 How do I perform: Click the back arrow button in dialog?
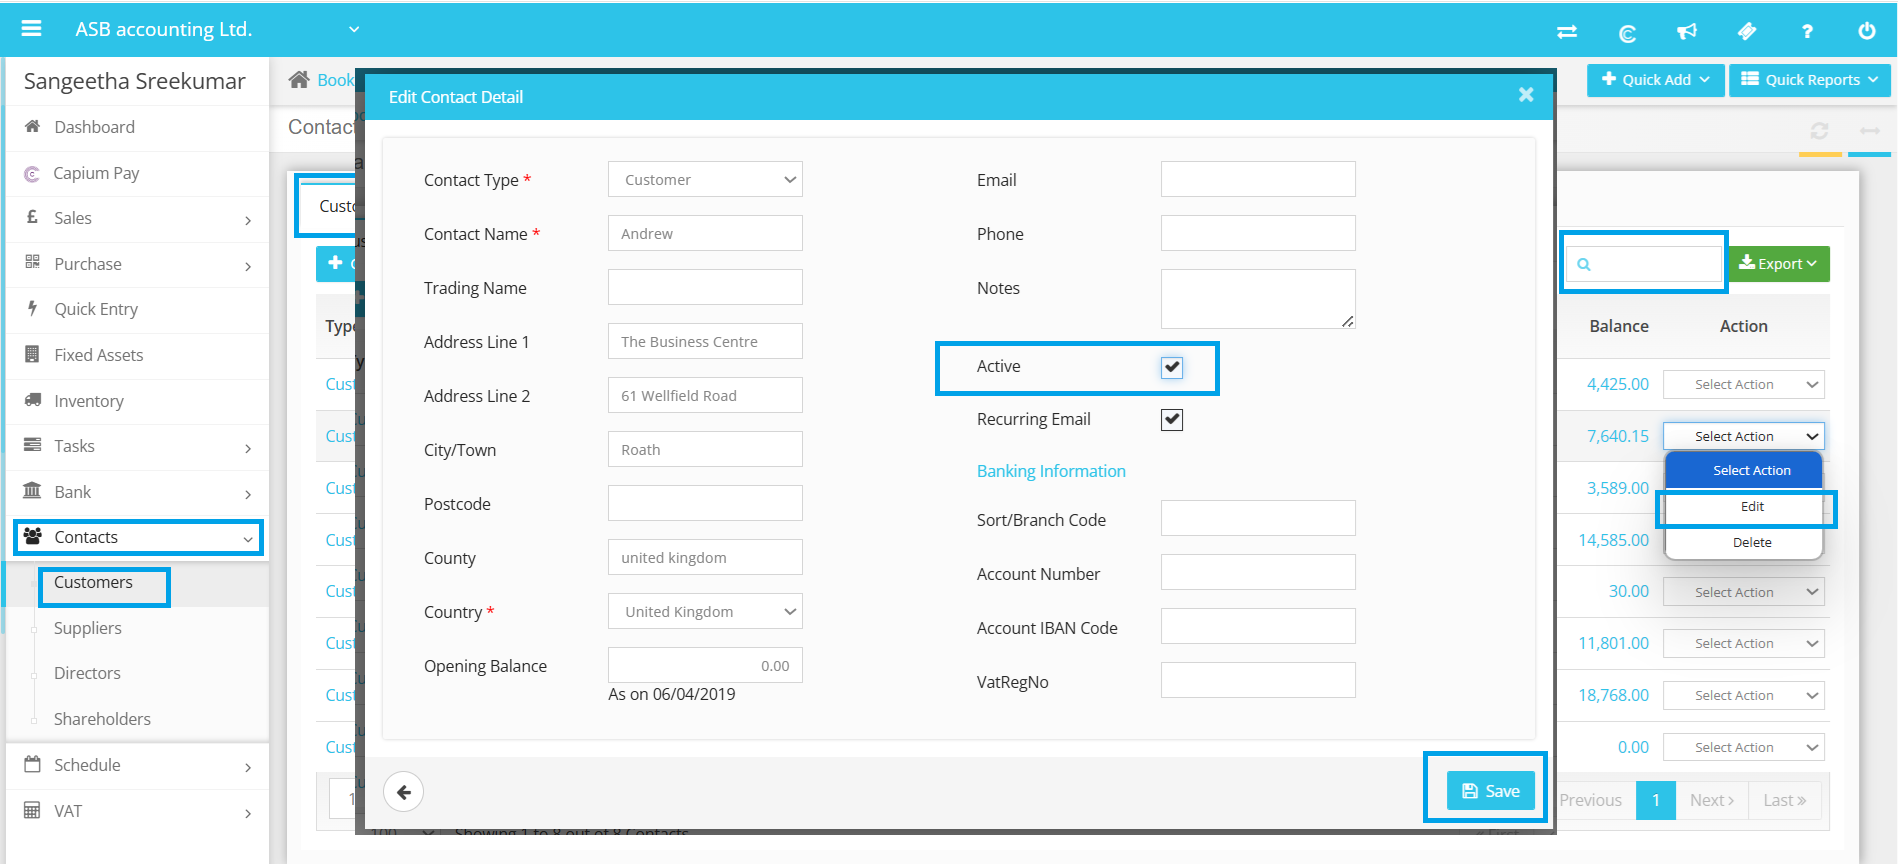pyautogui.click(x=404, y=792)
